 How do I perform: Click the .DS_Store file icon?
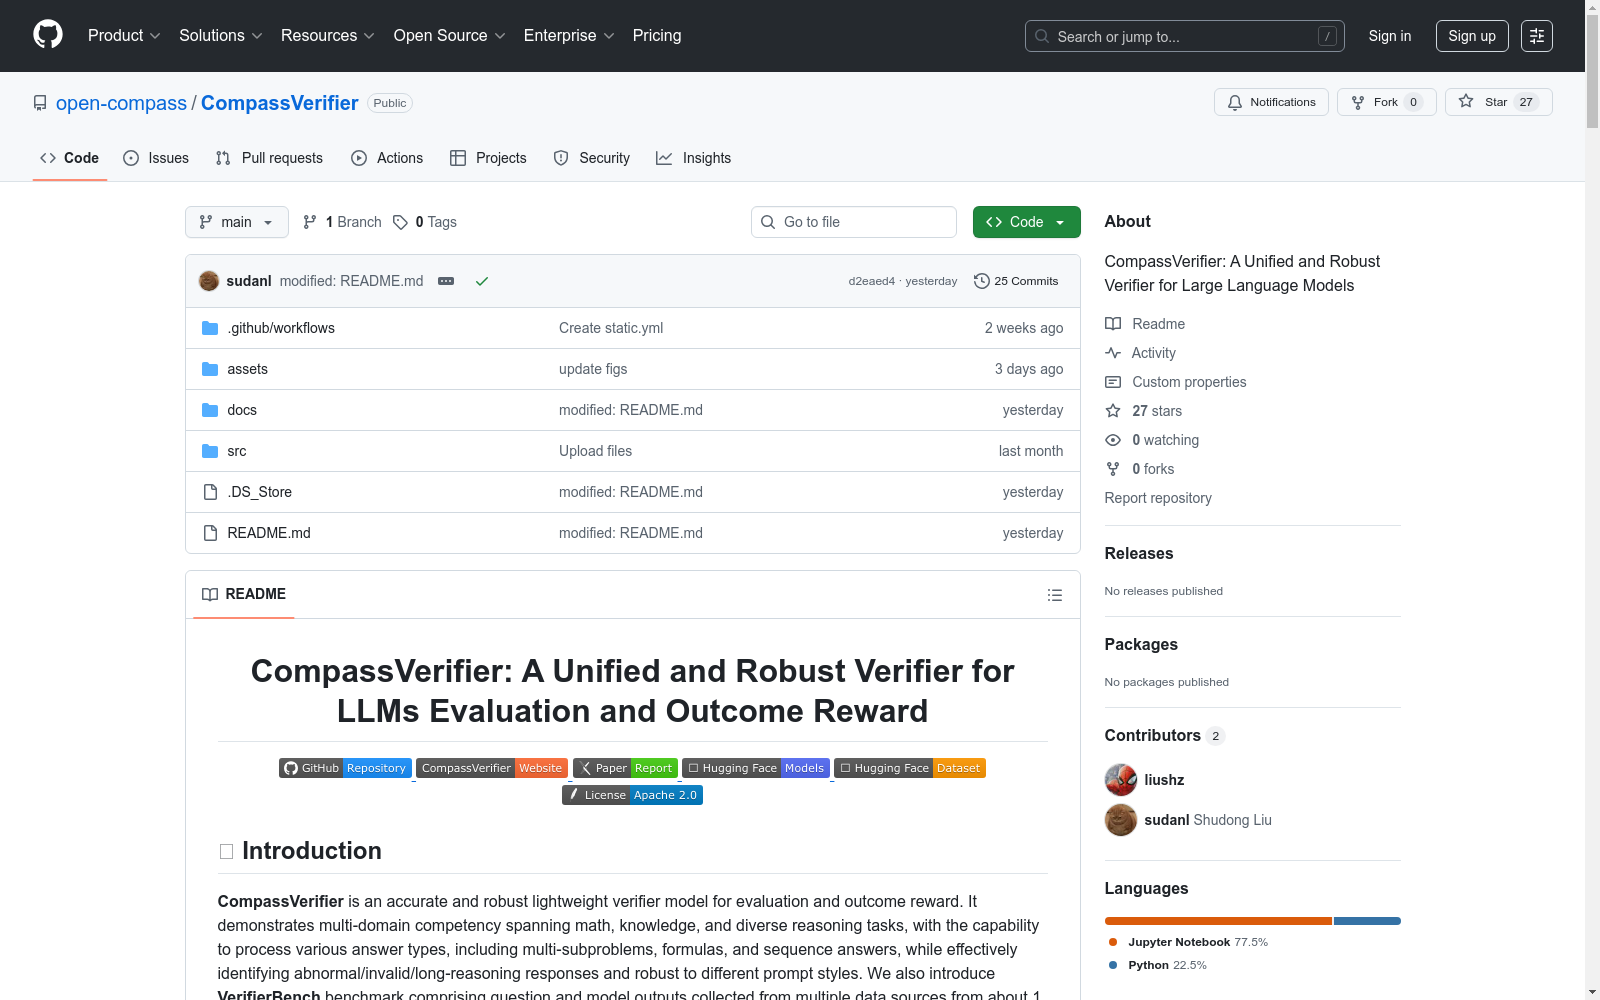pos(210,492)
